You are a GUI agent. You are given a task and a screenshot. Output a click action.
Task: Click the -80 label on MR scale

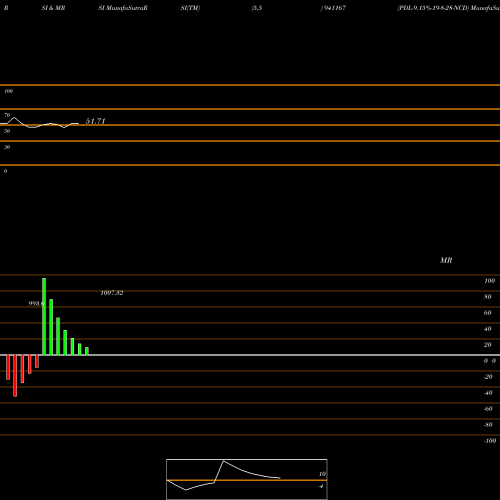pyautogui.click(x=488, y=425)
